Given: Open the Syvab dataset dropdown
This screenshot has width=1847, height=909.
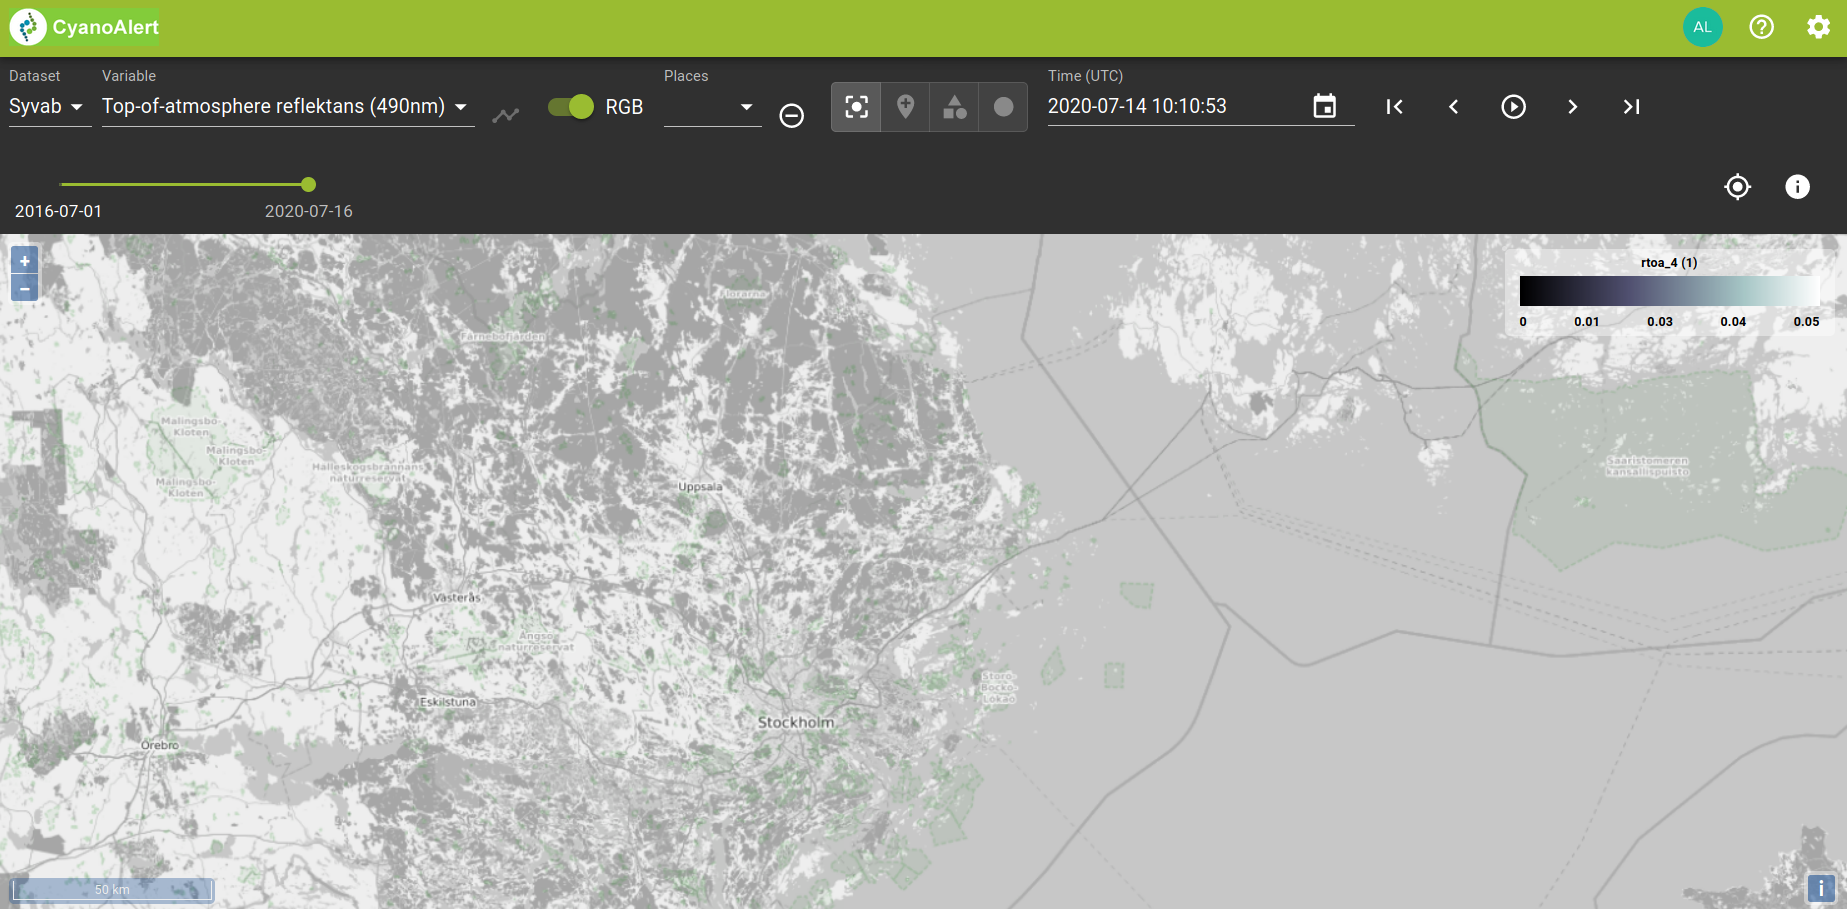Looking at the screenshot, I should [x=45, y=107].
